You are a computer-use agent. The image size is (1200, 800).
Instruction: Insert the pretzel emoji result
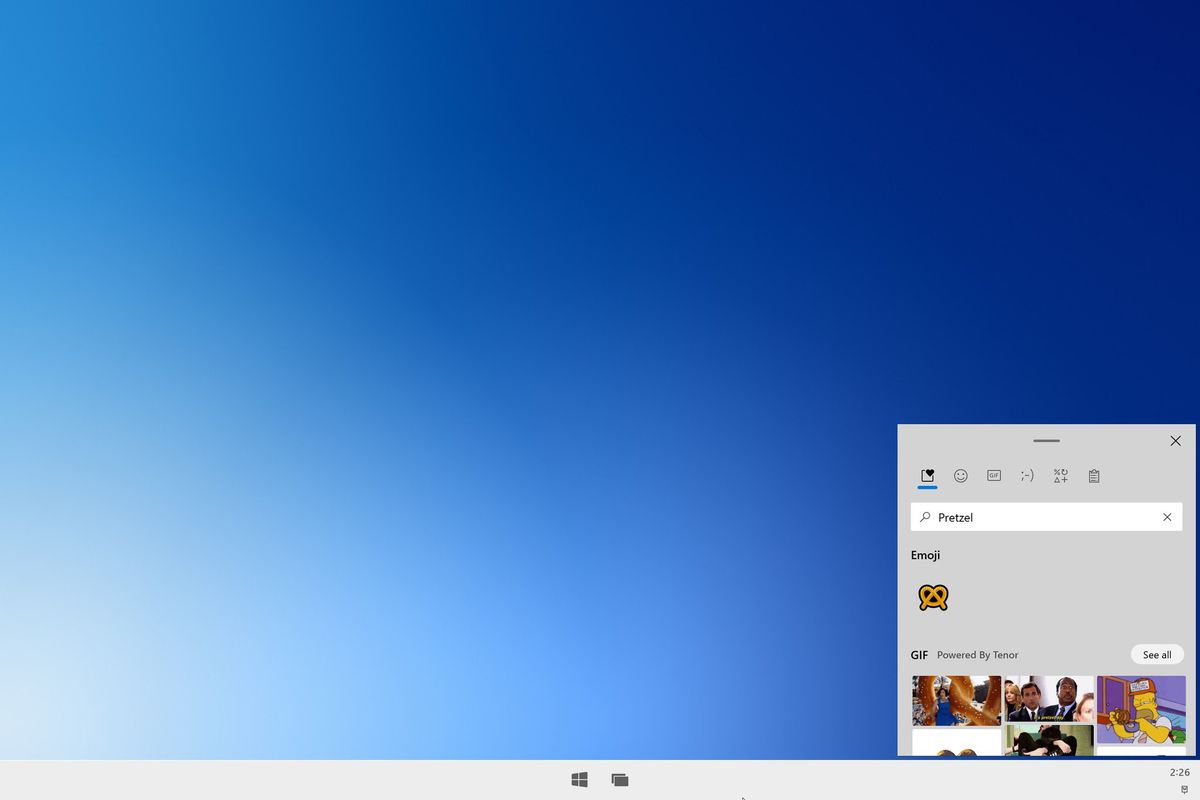pos(931,596)
